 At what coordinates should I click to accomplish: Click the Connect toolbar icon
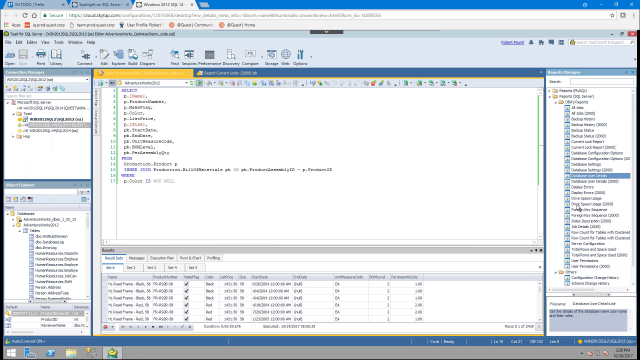(x=85, y=57)
